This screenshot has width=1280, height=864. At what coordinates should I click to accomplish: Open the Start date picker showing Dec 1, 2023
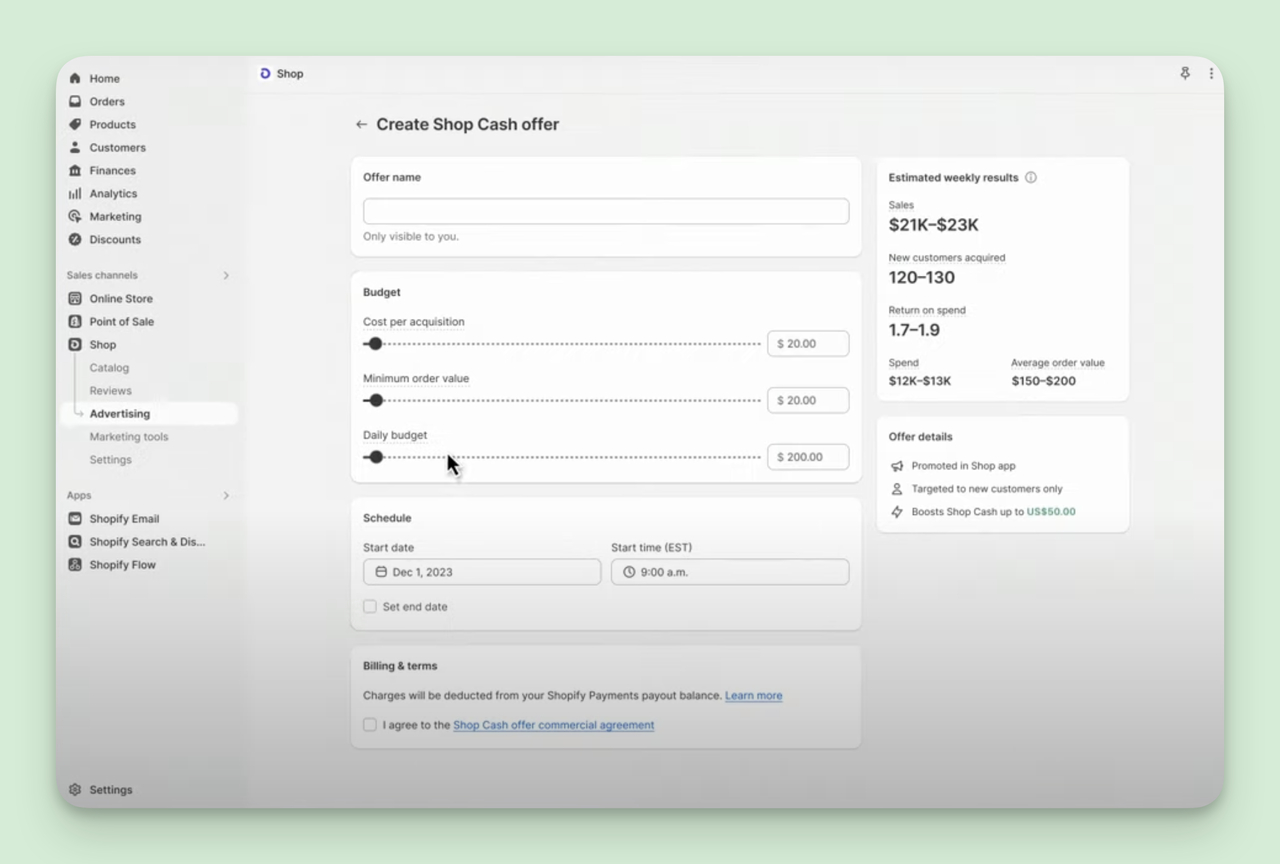coord(482,572)
